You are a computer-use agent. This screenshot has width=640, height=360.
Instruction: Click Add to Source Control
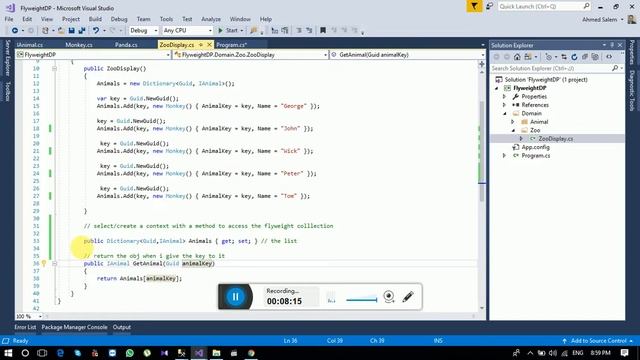coord(598,341)
